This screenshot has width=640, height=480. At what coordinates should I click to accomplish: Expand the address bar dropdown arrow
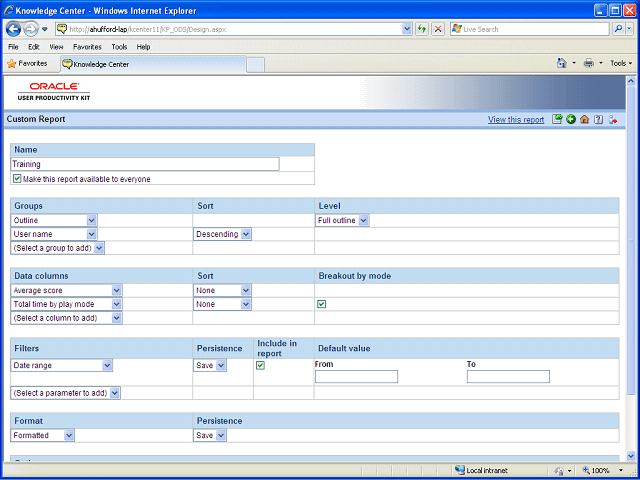point(407,29)
